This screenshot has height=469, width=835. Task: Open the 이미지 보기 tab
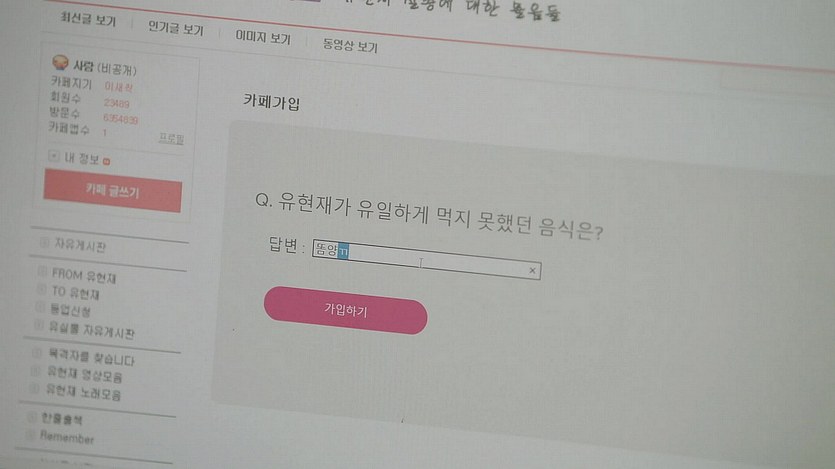pos(263,37)
